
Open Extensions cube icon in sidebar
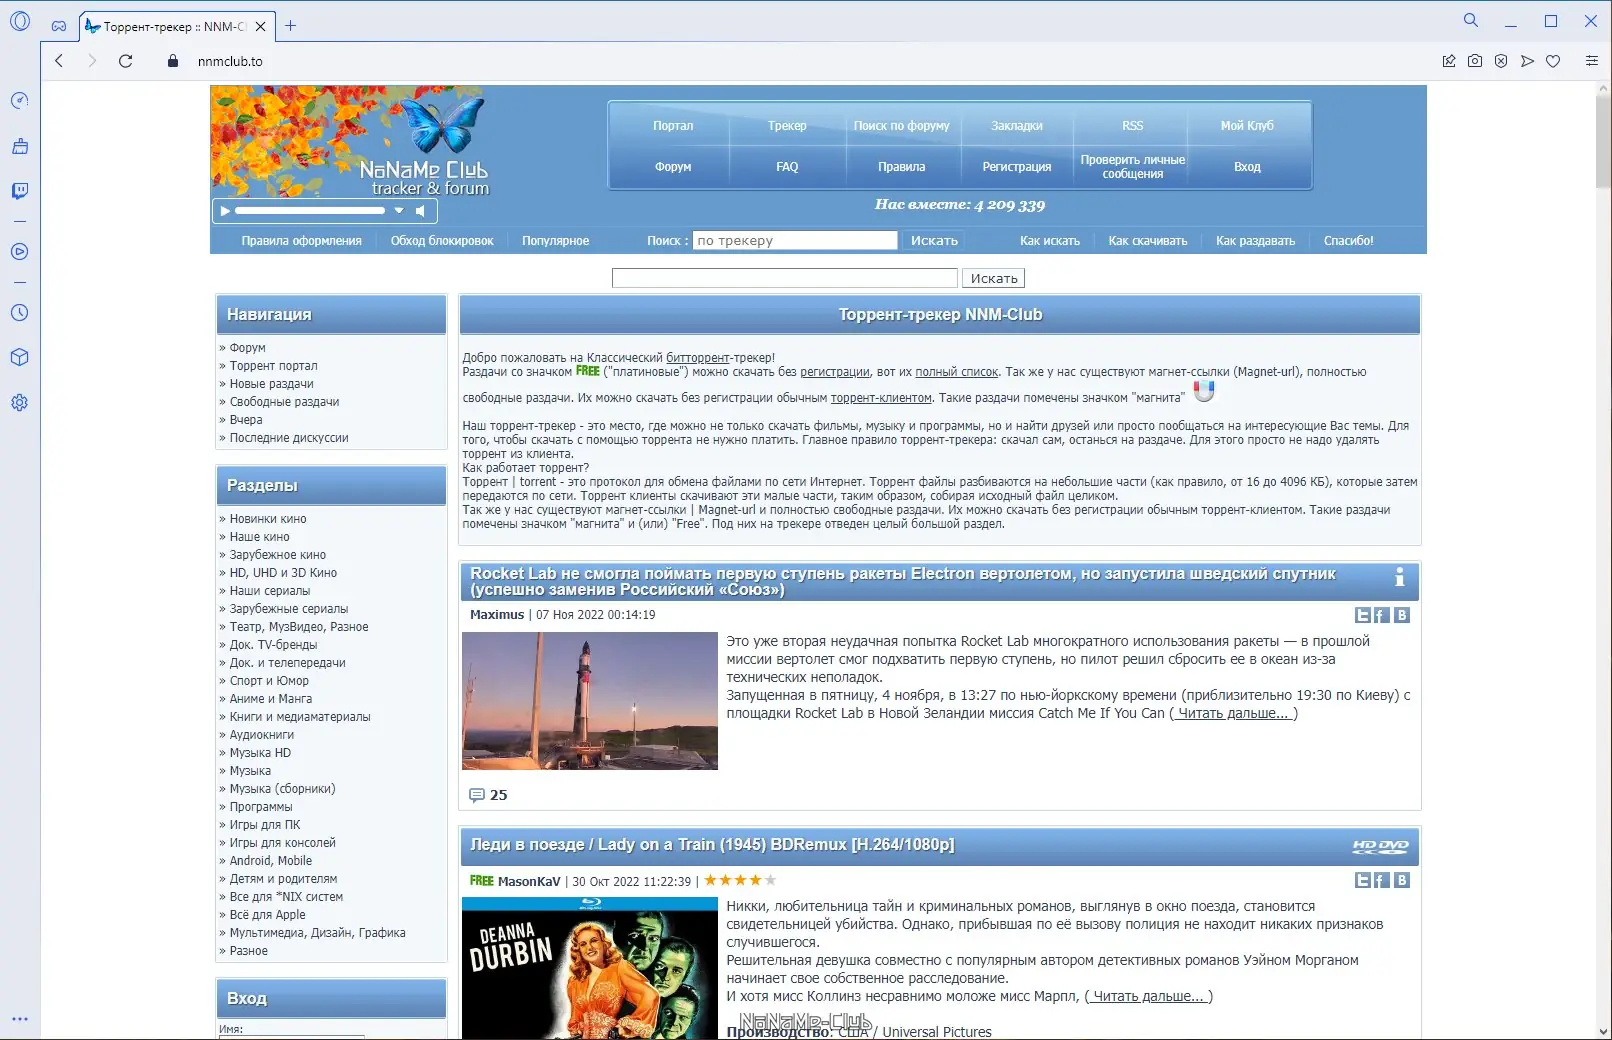click(x=19, y=357)
